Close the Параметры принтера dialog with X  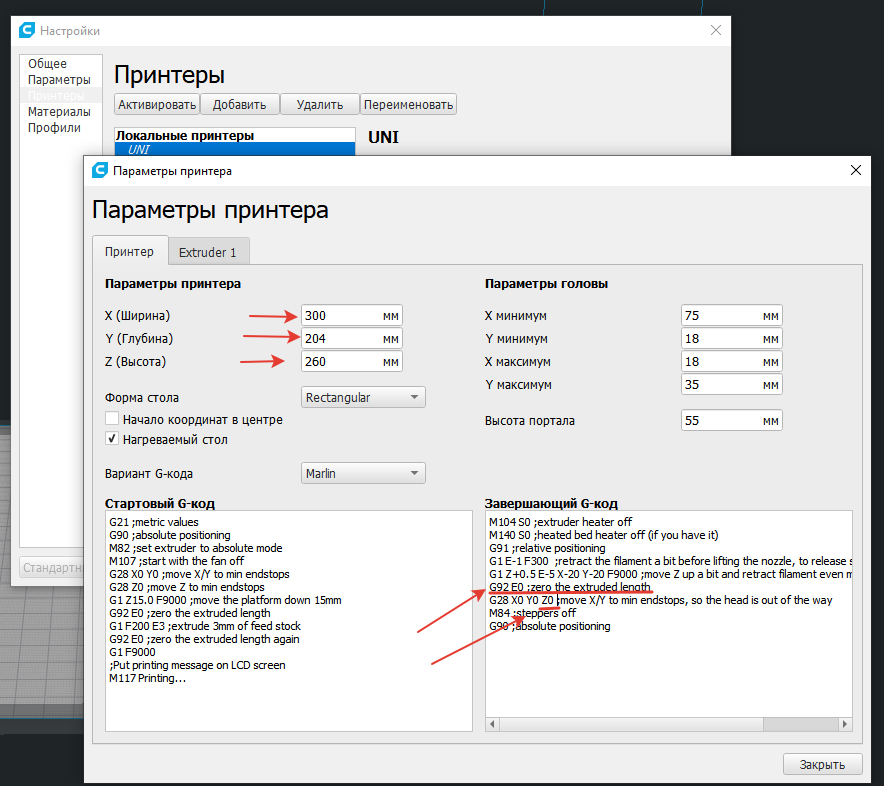pyautogui.click(x=855, y=170)
